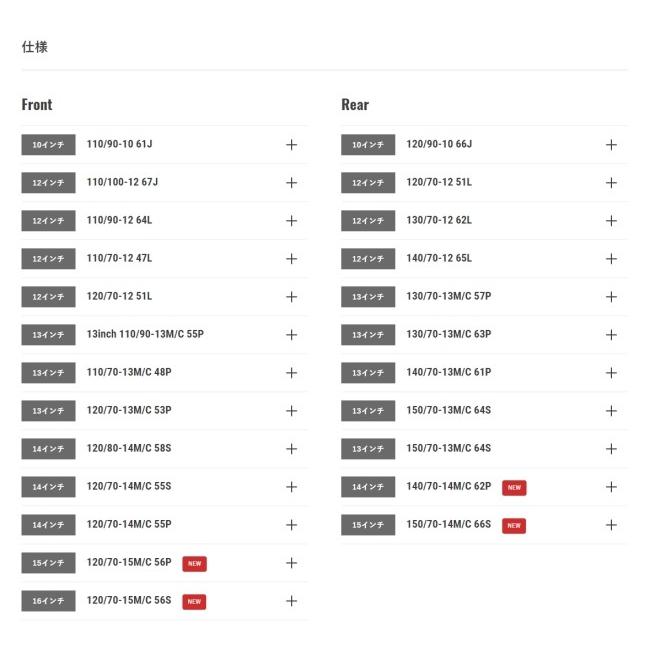Viewport: 650px width, 650px height.
Task: Click the 16インチ badge in Front list
Action: click(x=48, y=601)
